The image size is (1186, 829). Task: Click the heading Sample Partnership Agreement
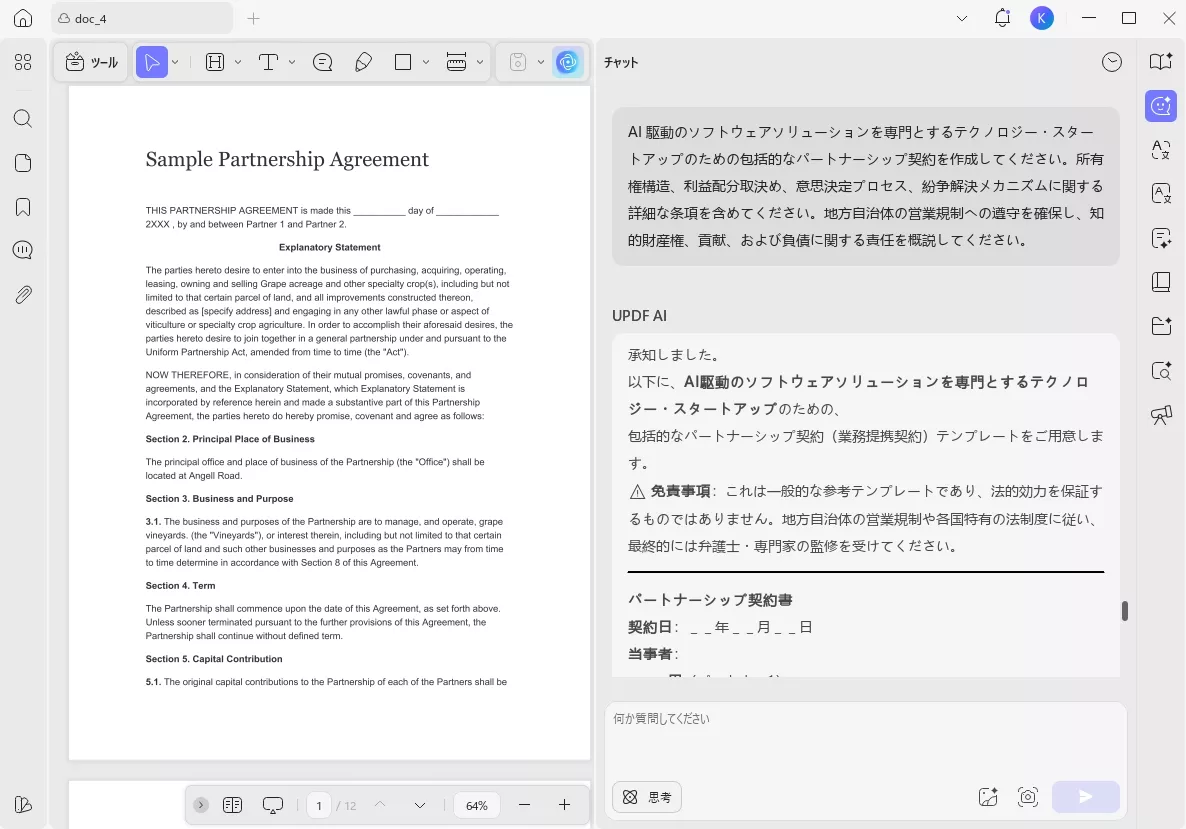[287, 160]
